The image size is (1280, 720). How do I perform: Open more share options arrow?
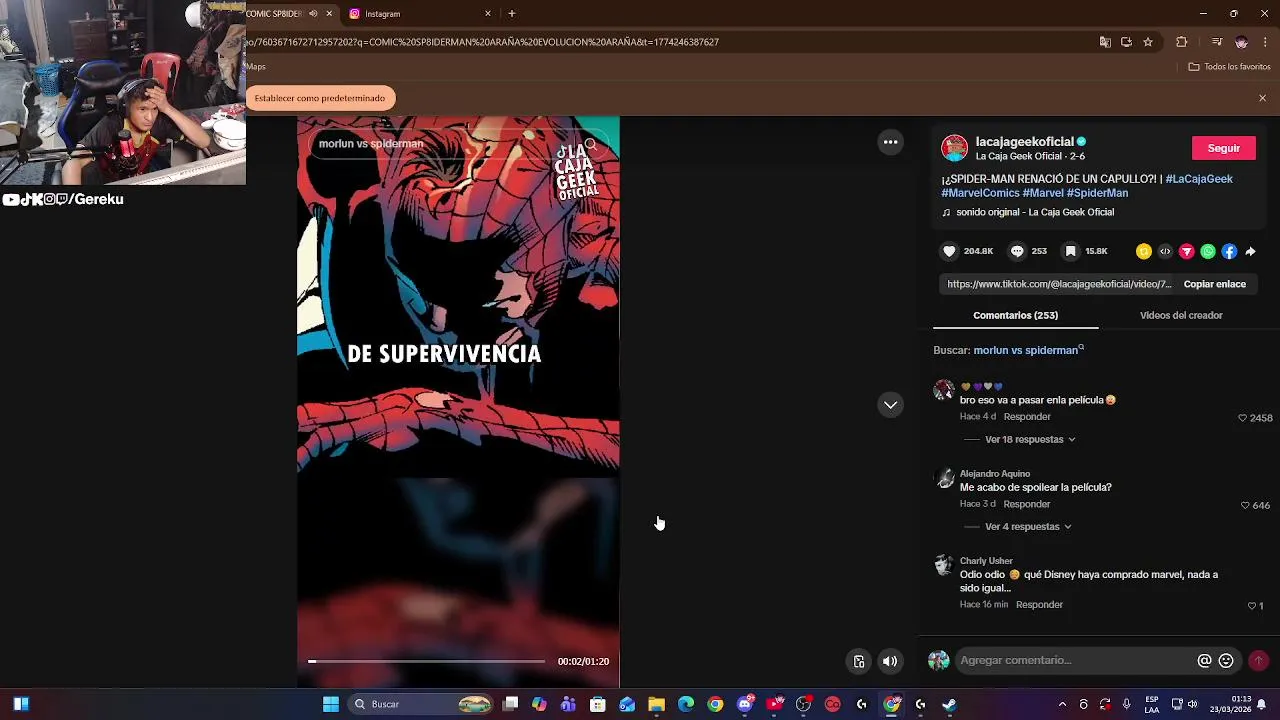1250,252
